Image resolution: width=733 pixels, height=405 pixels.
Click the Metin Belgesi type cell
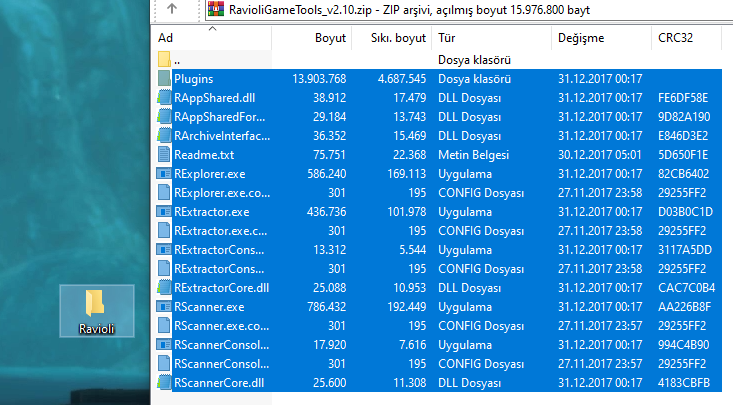(x=473, y=155)
